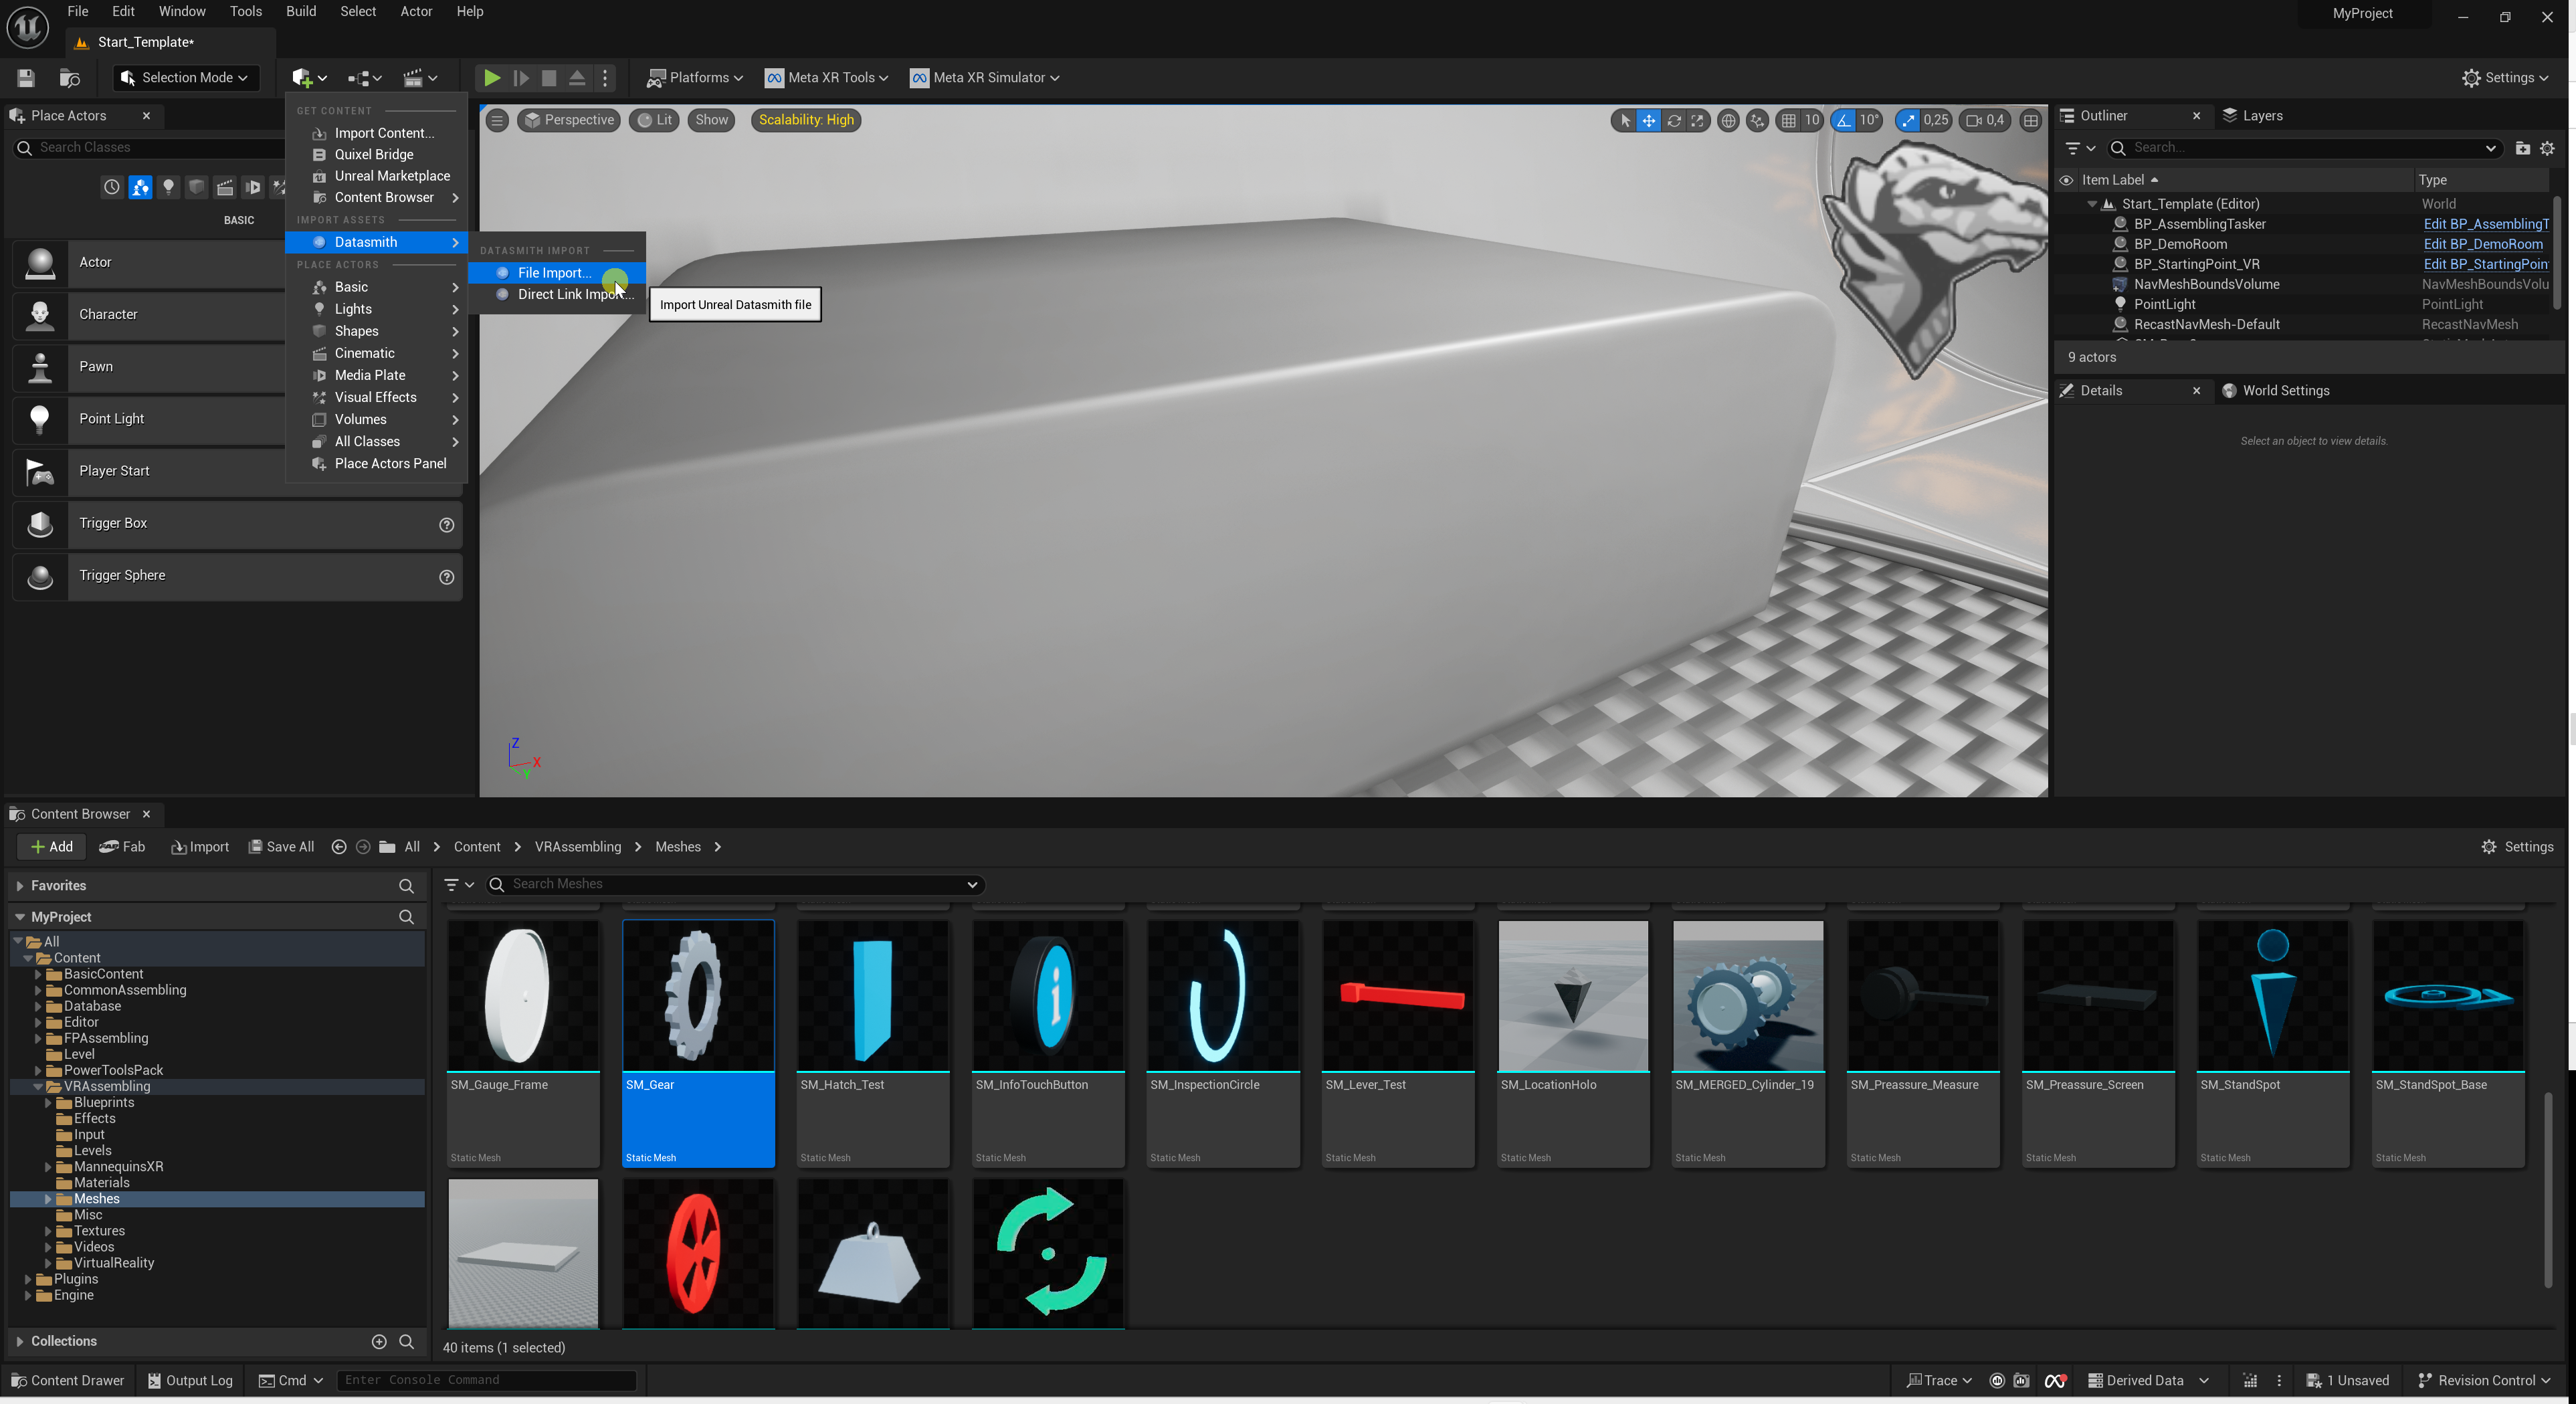The height and width of the screenshot is (1404, 2576).
Task: Click the Edit BP_DemoRoom link
Action: click(2482, 244)
